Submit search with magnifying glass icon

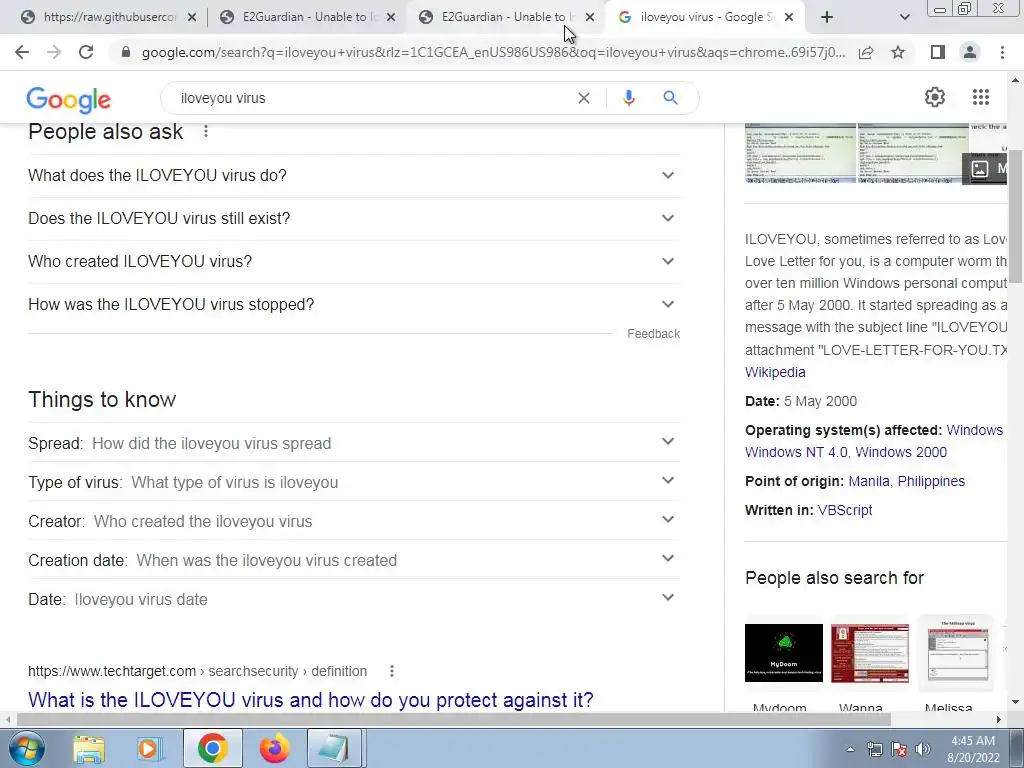(670, 98)
